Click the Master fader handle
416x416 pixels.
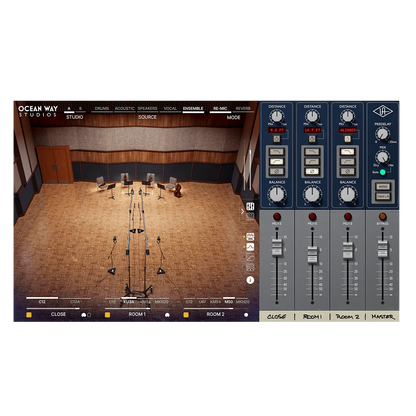383,249
